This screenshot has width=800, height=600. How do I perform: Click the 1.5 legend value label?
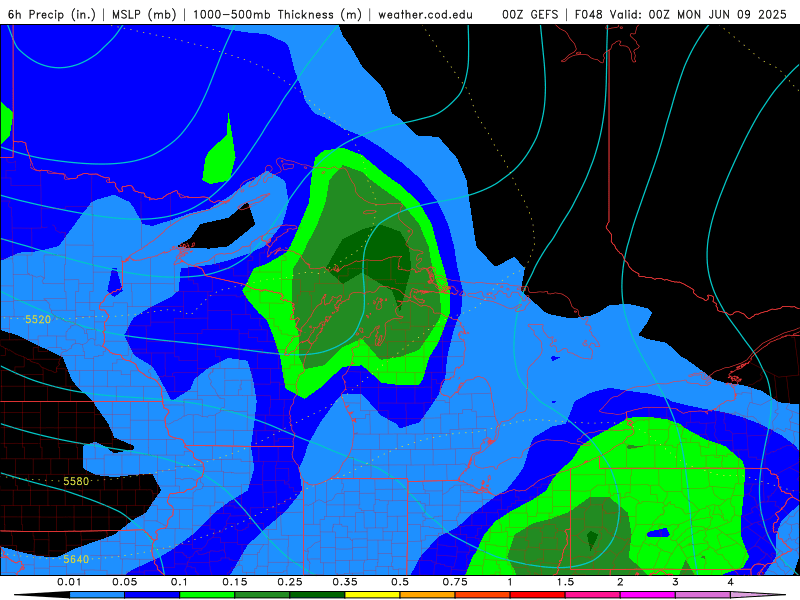click(x=565, y=582)
